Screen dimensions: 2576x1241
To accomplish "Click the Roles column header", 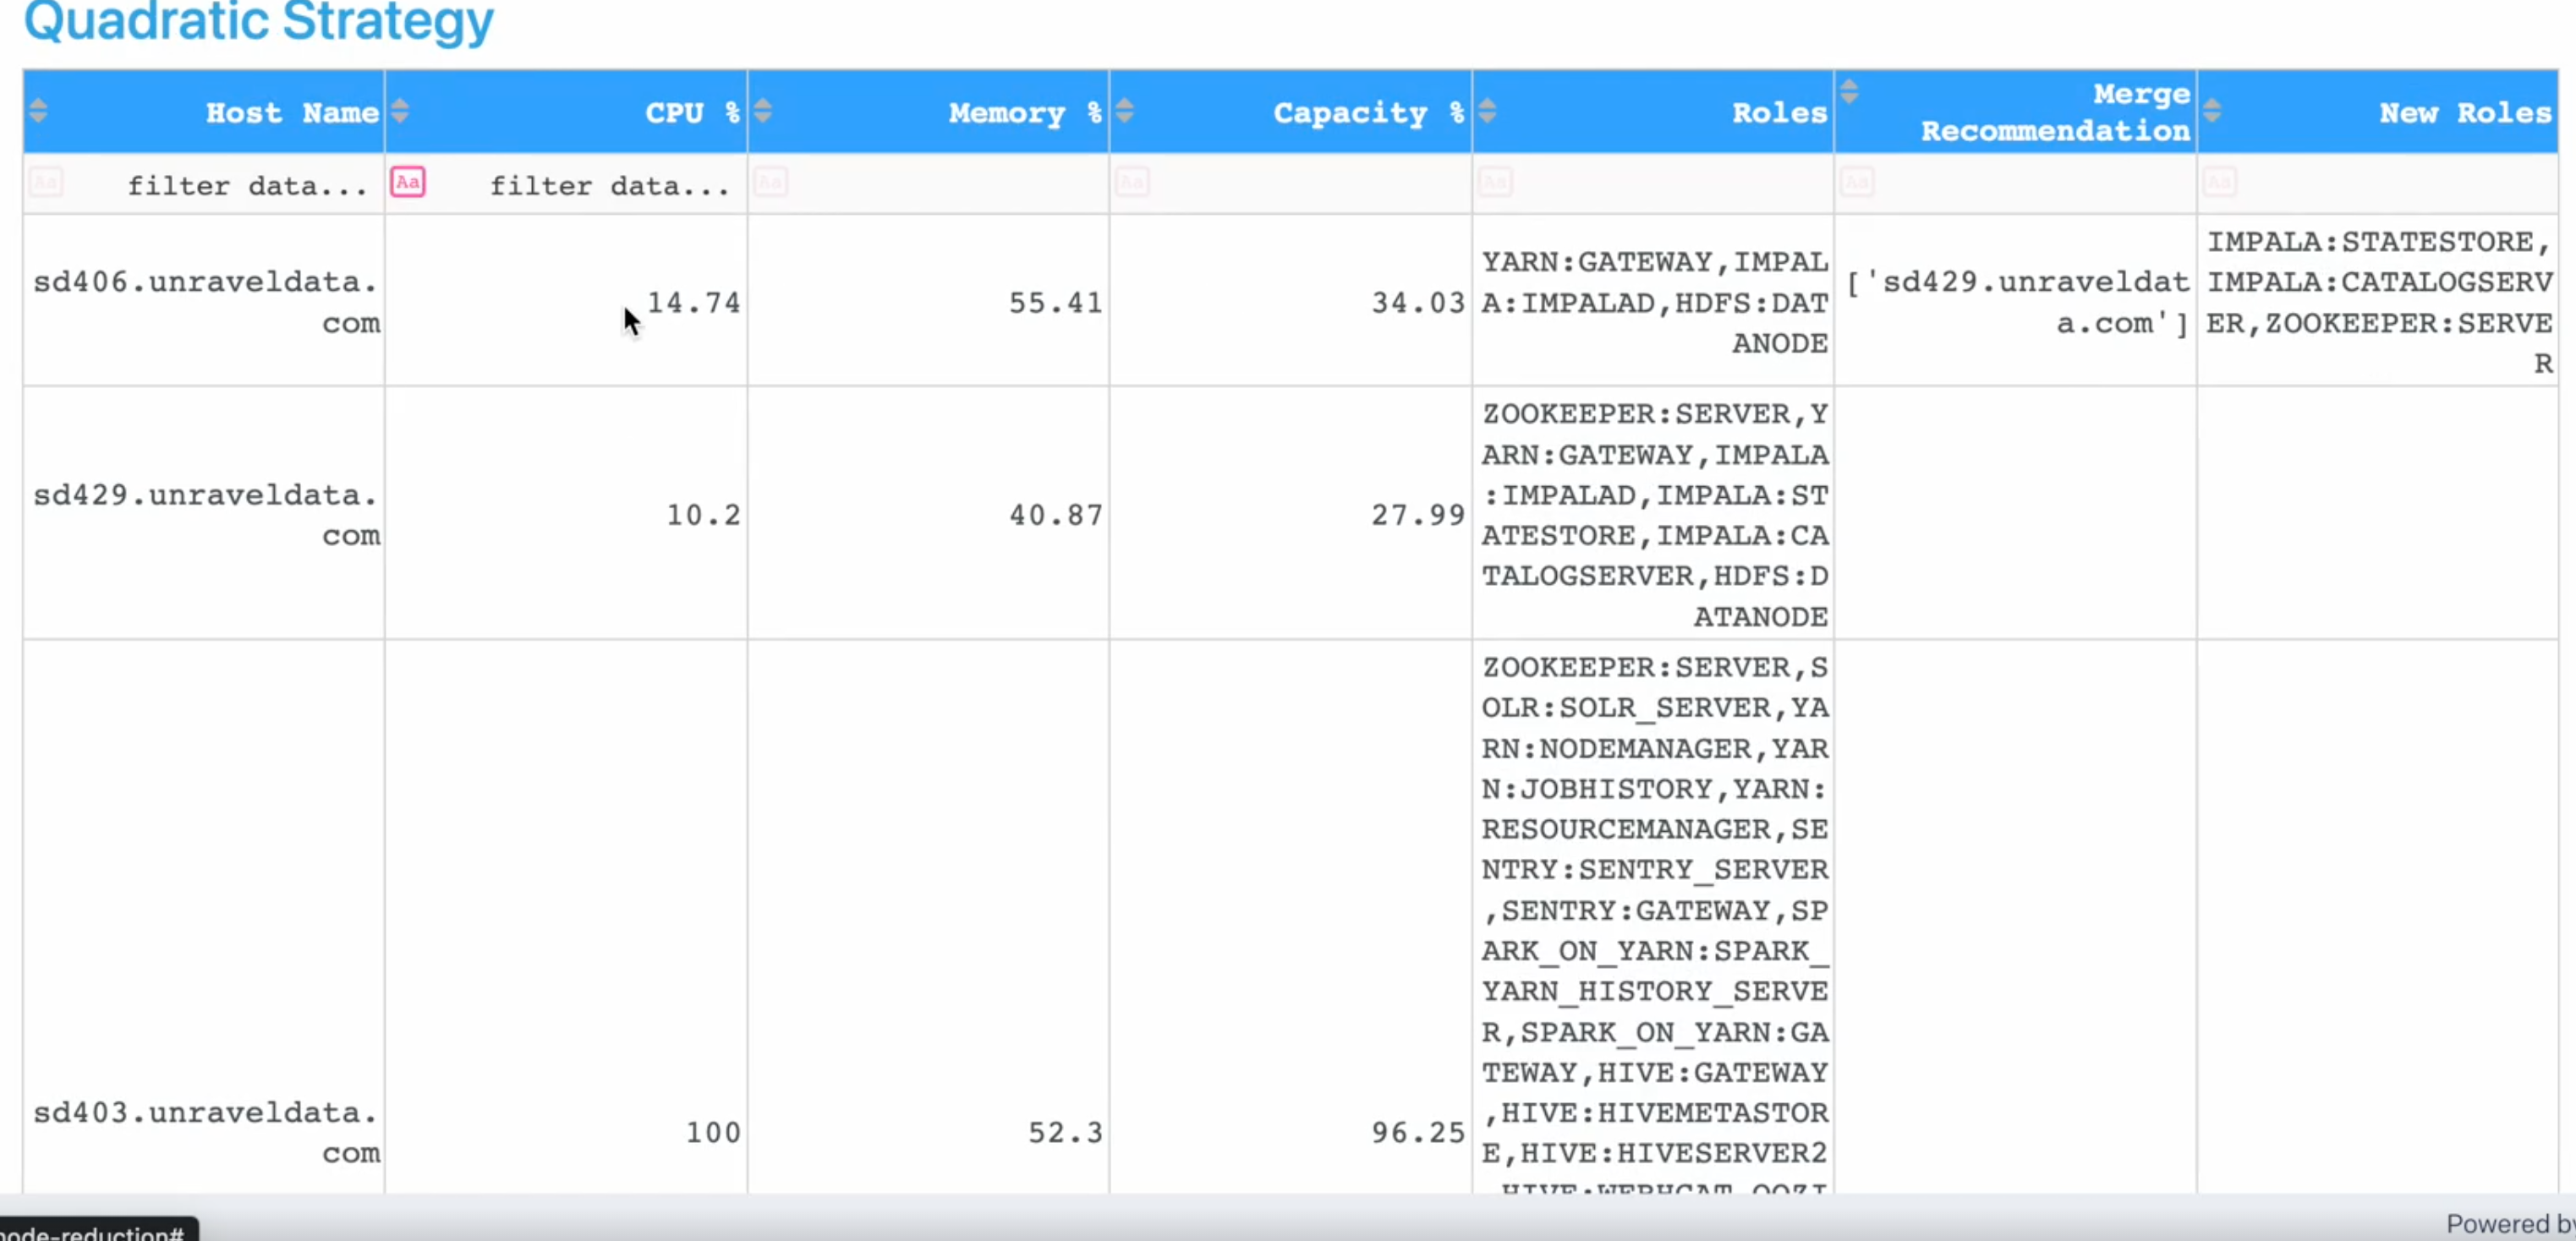I will pyautogui.click(x=1653, y=112).
